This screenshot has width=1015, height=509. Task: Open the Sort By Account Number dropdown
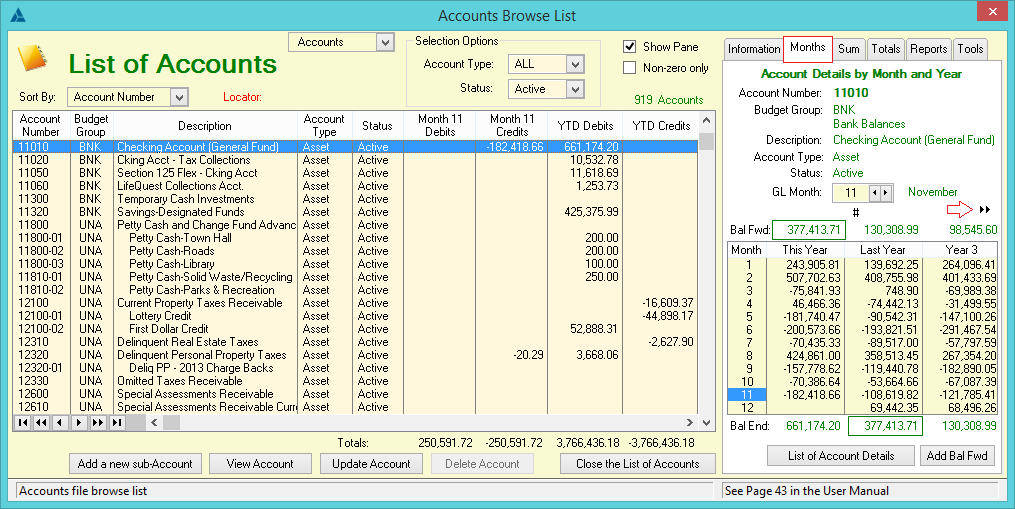point(179,97)
